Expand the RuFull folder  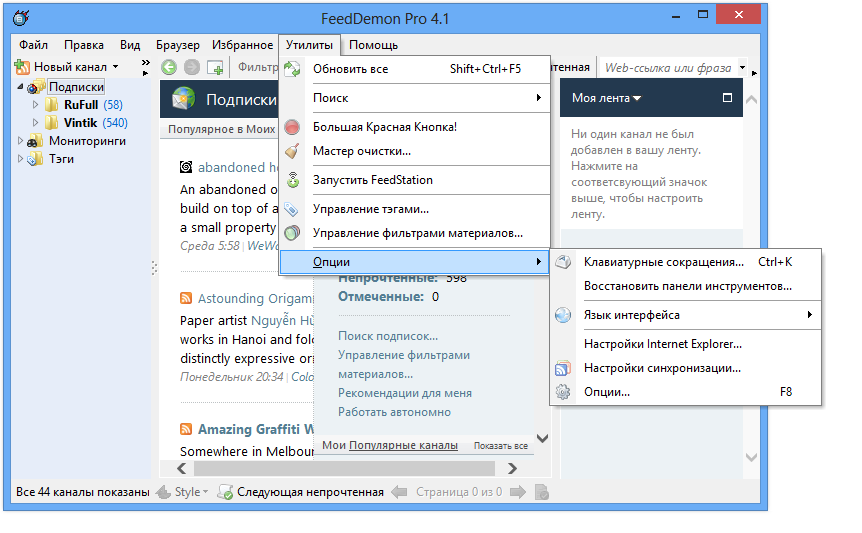pyautogui.click(x=35, y=104)
